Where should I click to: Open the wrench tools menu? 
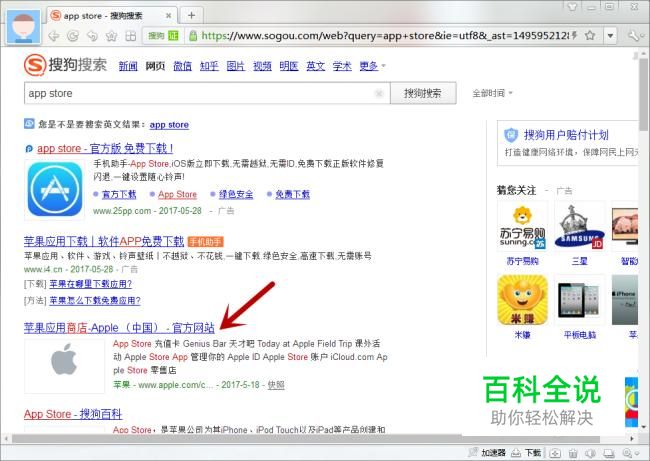pos(633,36)
